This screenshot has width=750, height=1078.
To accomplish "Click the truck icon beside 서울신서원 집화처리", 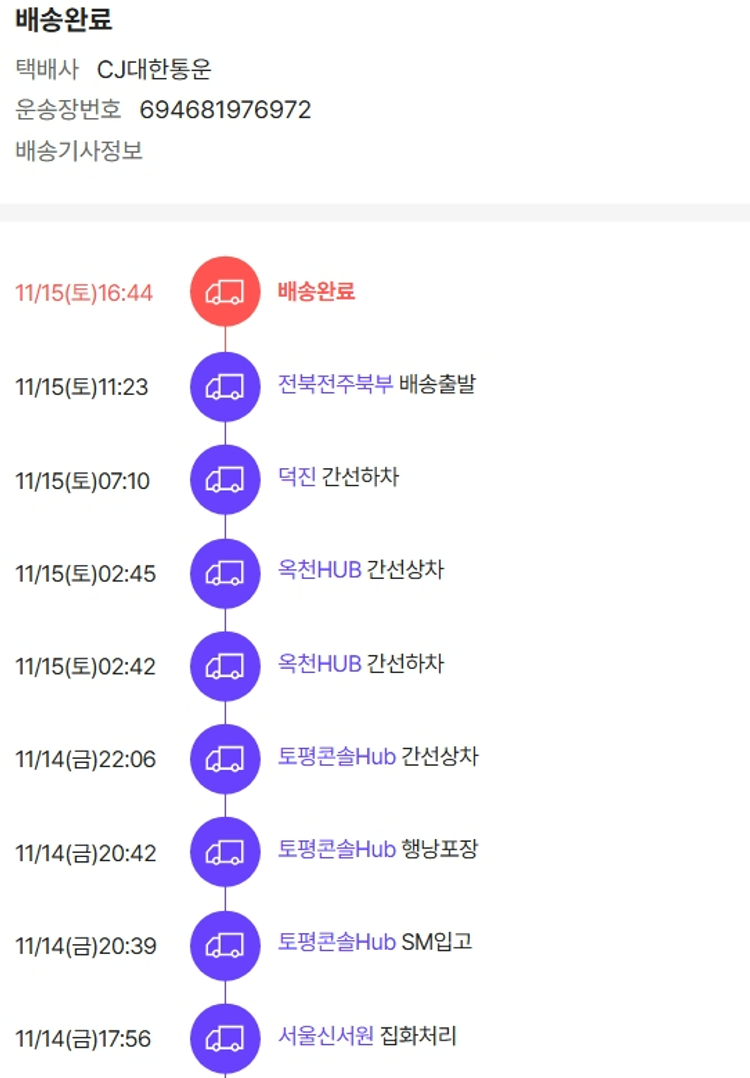I will [x=225, y=1038].
